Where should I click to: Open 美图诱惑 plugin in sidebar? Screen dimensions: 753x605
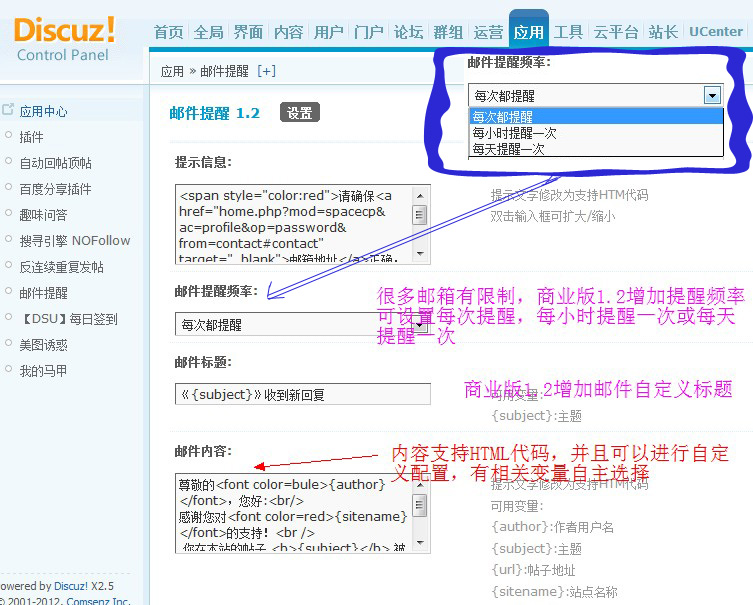pos(43,345)
